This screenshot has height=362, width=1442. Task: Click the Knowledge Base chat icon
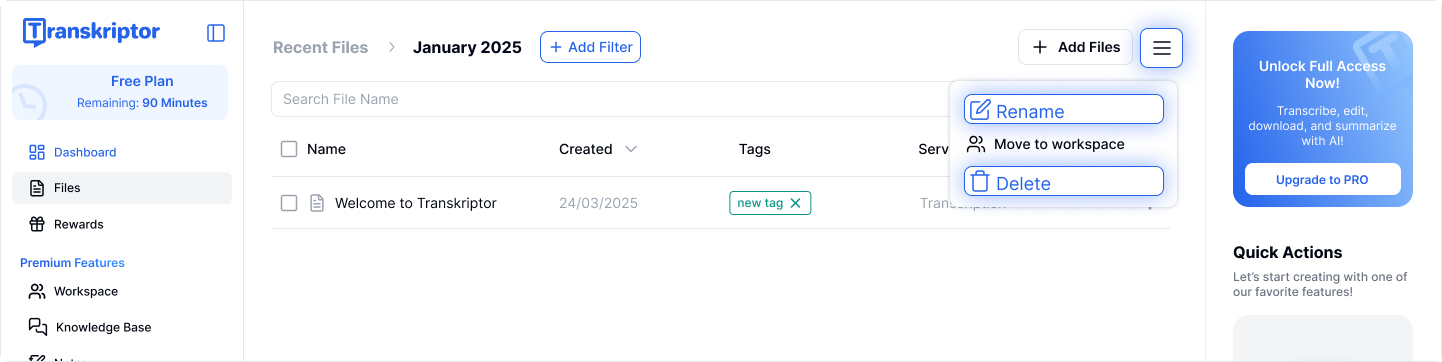[x=38, y=327]
